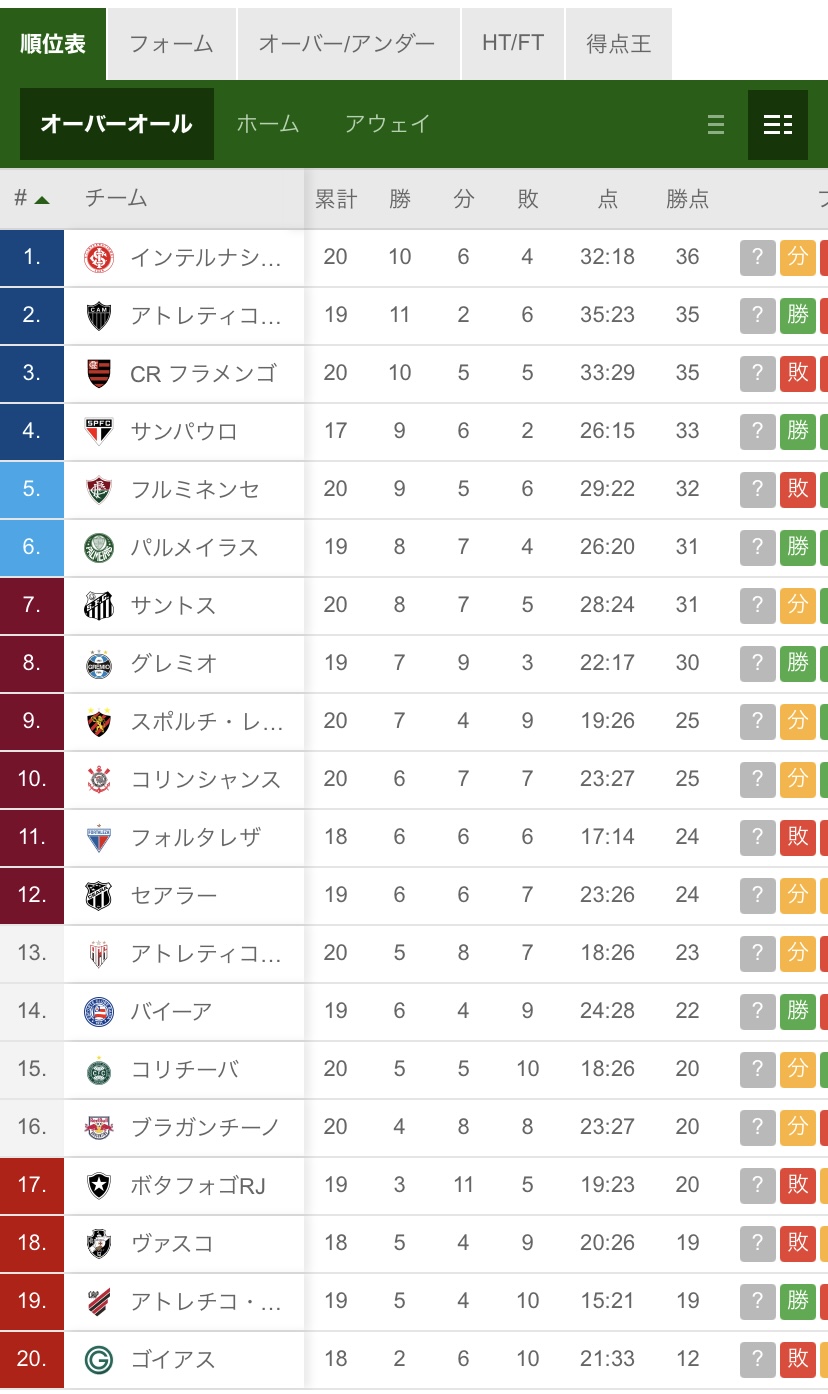The image size is (828, 1394).
Task: Click the green 勝 badge for バイーア
Action: [797, 1012]
